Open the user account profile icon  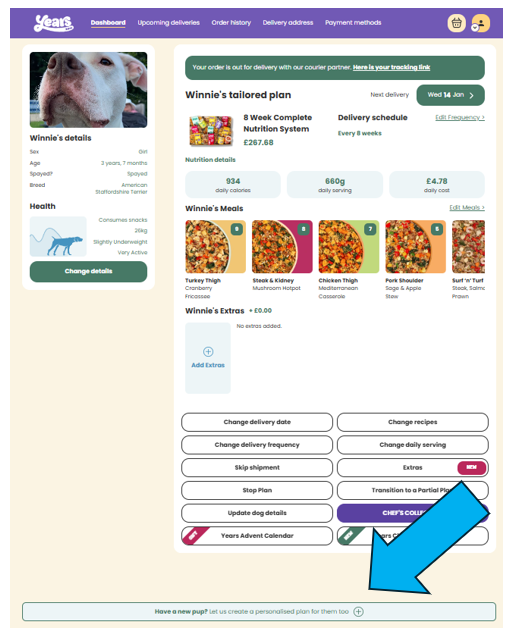pyautogui.click(x=481, y=23)
